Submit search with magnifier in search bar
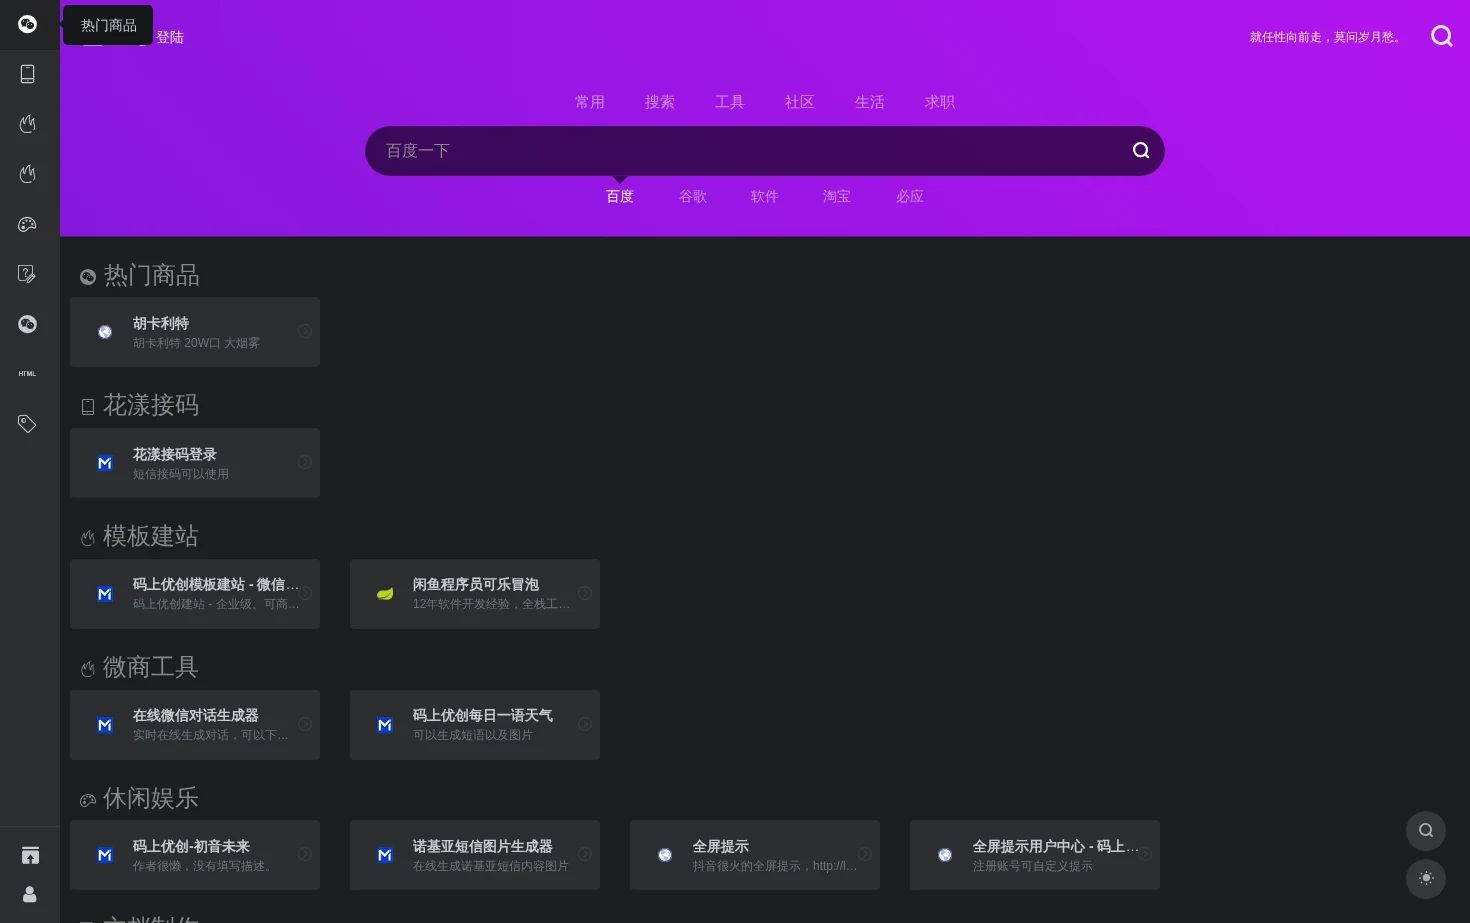Image resolution: width=1470 pixels, height=923 pixels. point(1141,151)
